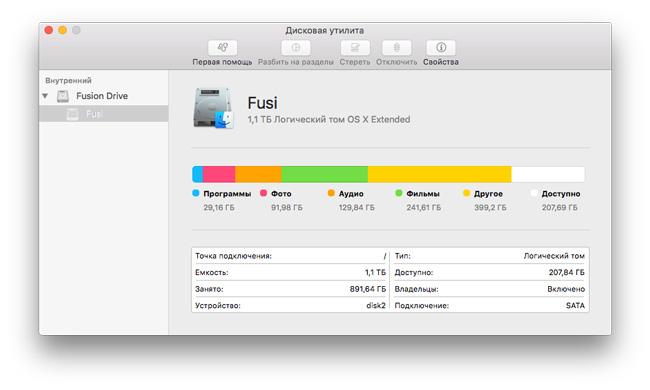Click the blue Программы storage bar segment
The image size is (650, 390).
click(198, 174)
